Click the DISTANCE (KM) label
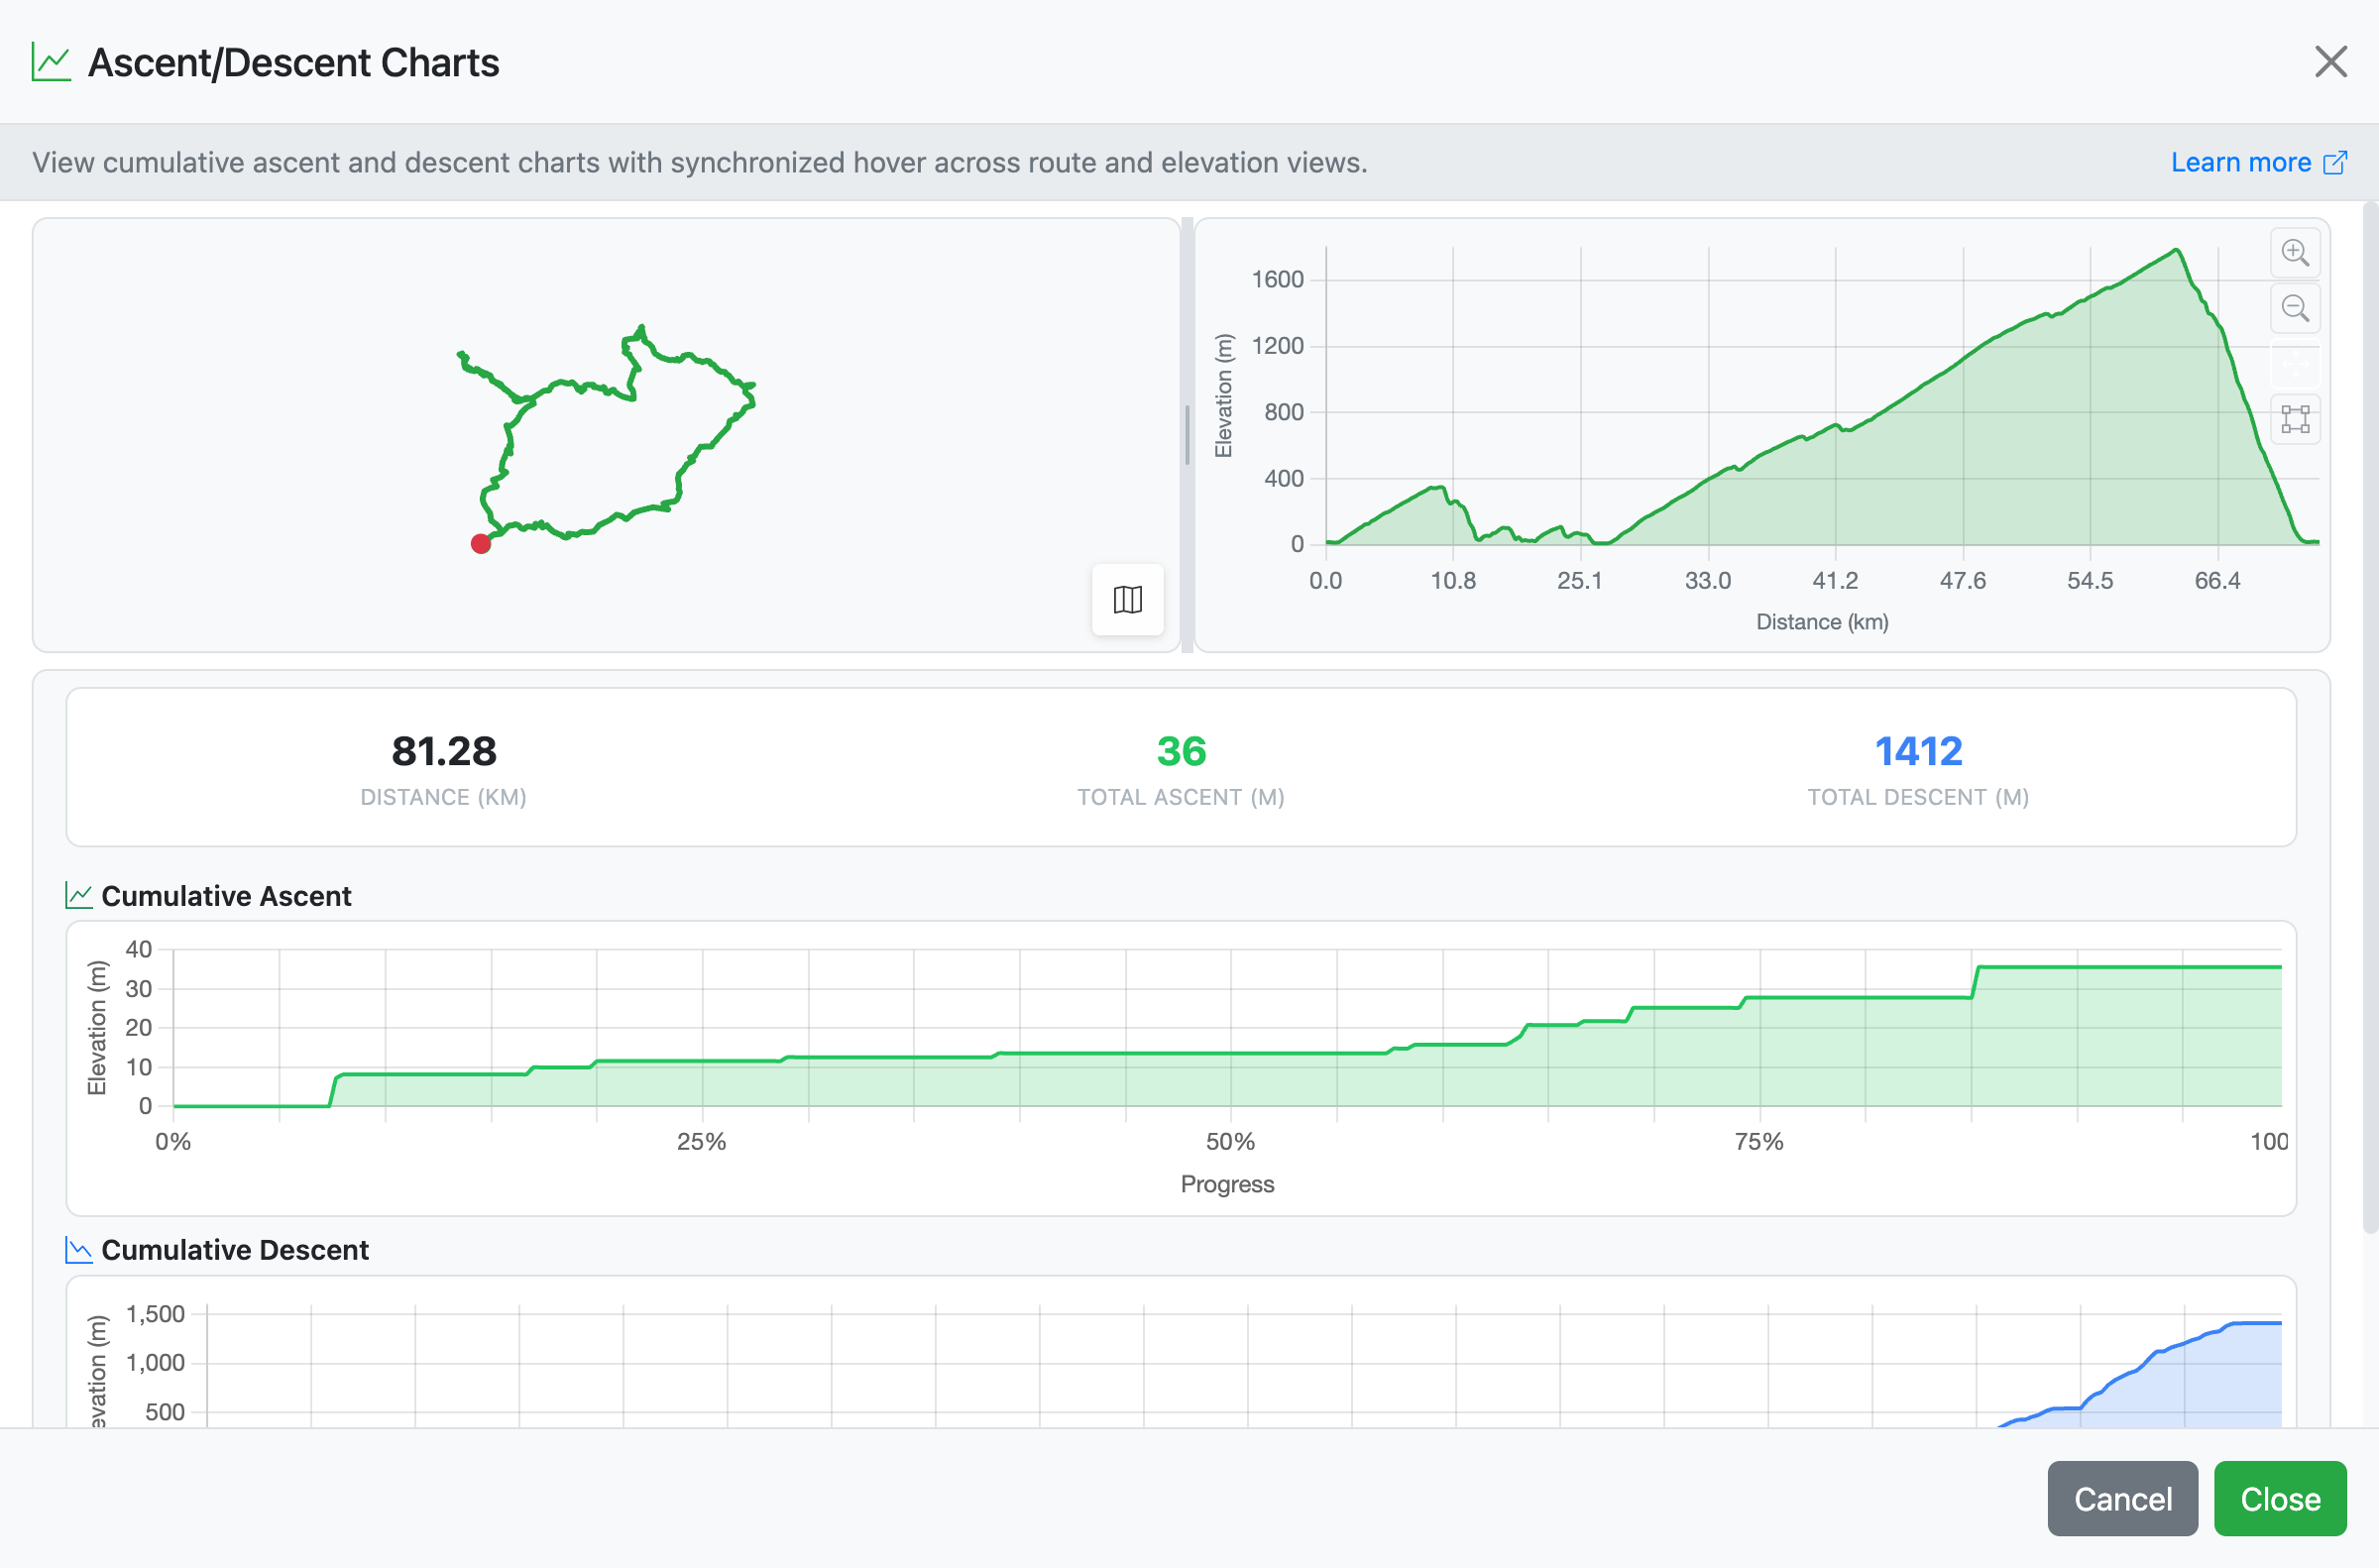Viewport: 2379px width, 1568px height. [x=444, y=797]
